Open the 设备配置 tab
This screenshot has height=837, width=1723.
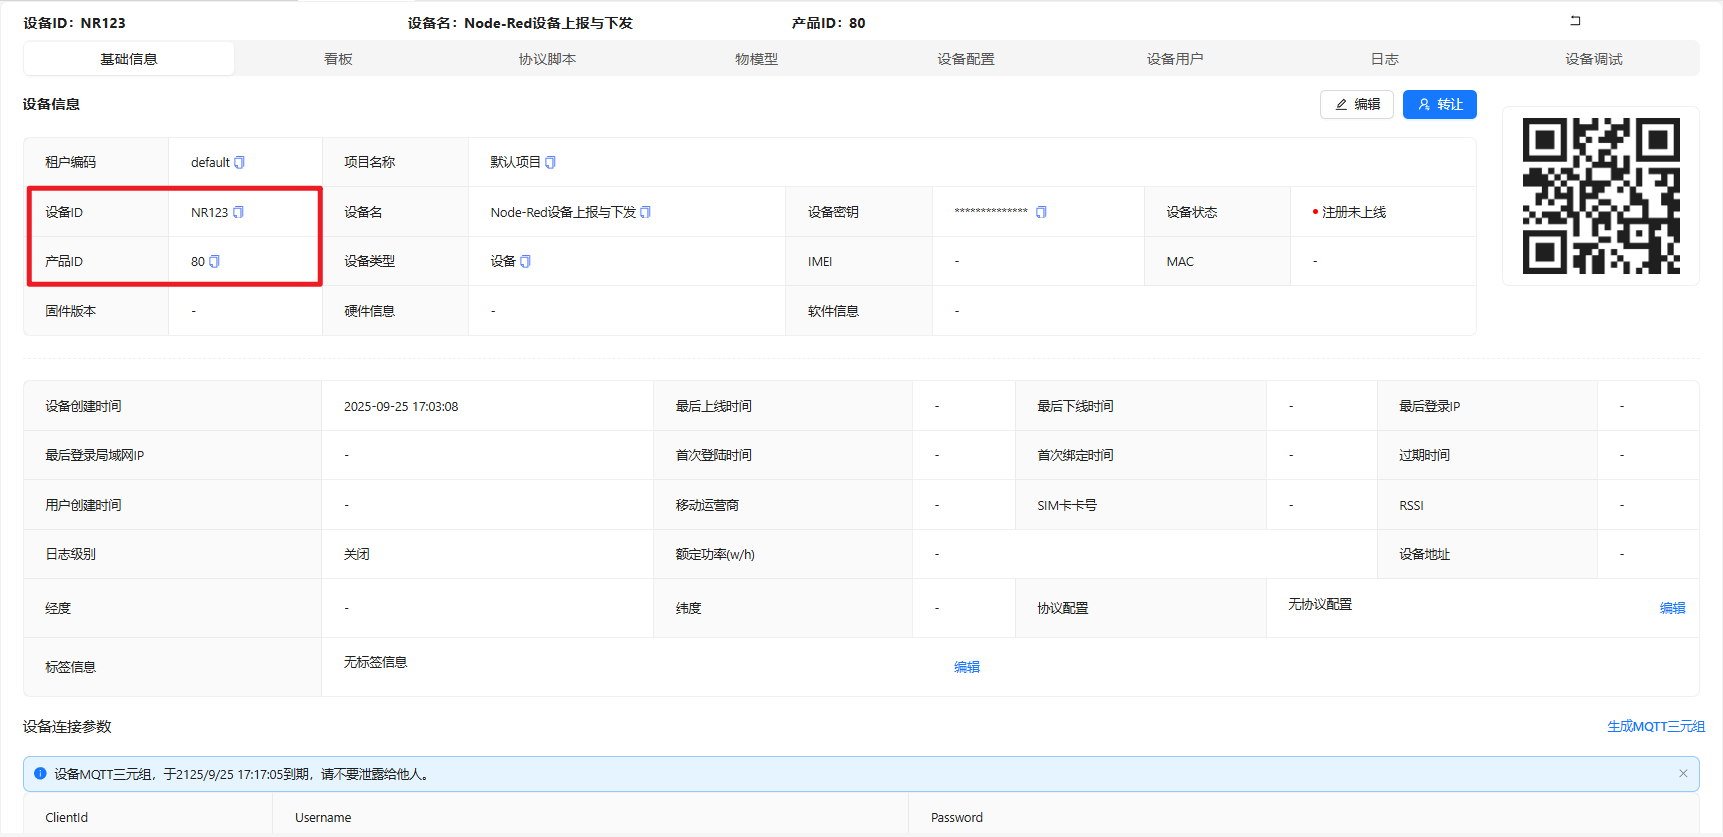click(x=965, y=59)
